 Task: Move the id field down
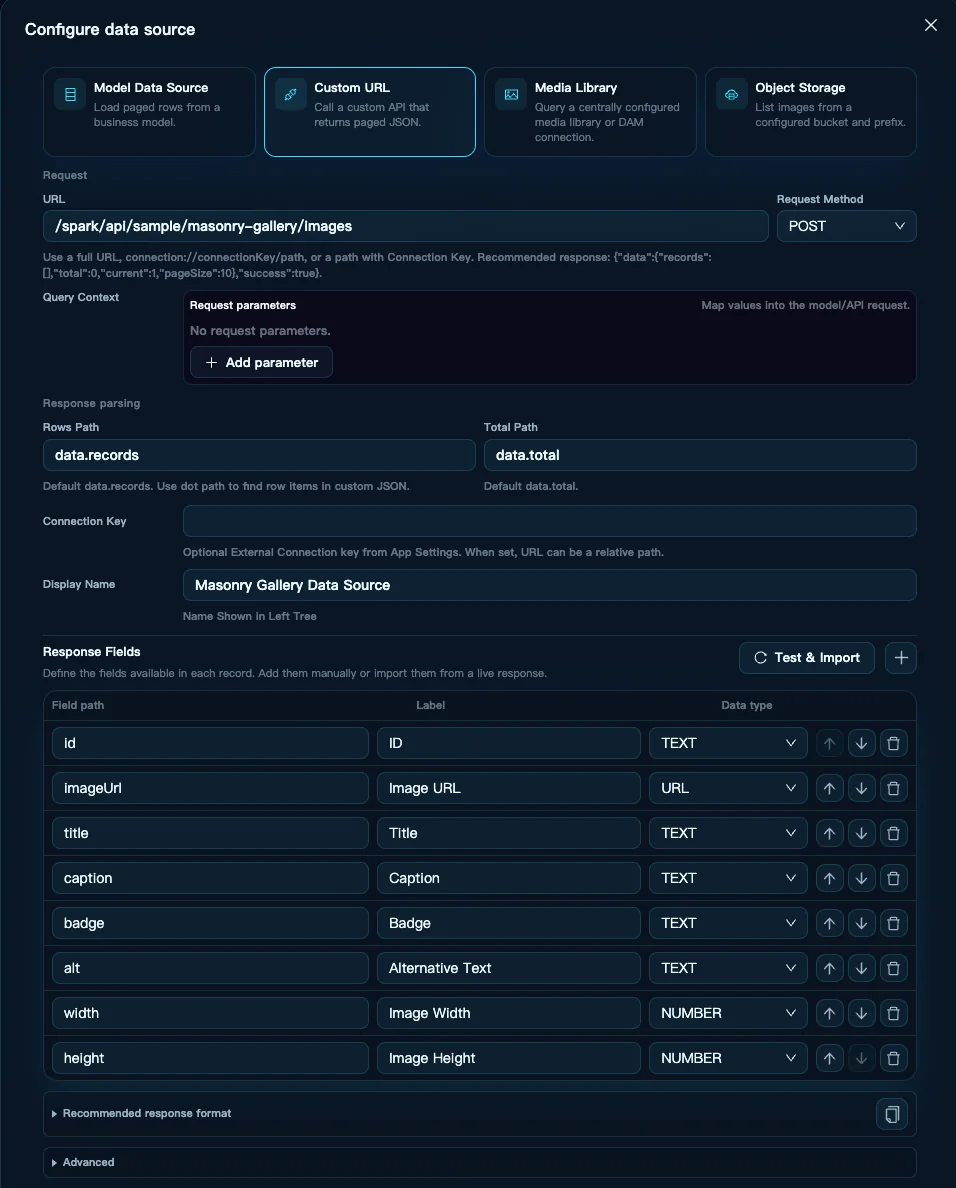click(x=861, y=743)
